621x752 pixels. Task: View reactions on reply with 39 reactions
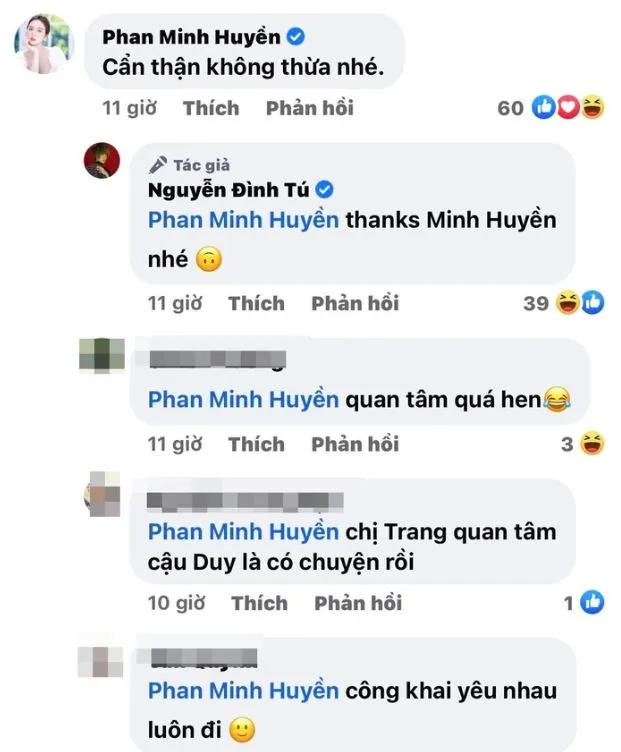564,303
